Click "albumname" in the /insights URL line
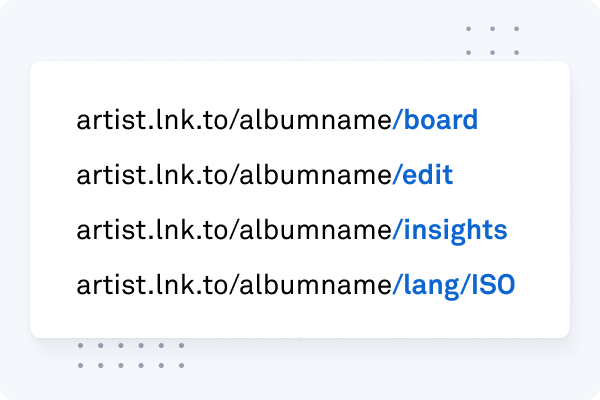 tap(315, 230)
